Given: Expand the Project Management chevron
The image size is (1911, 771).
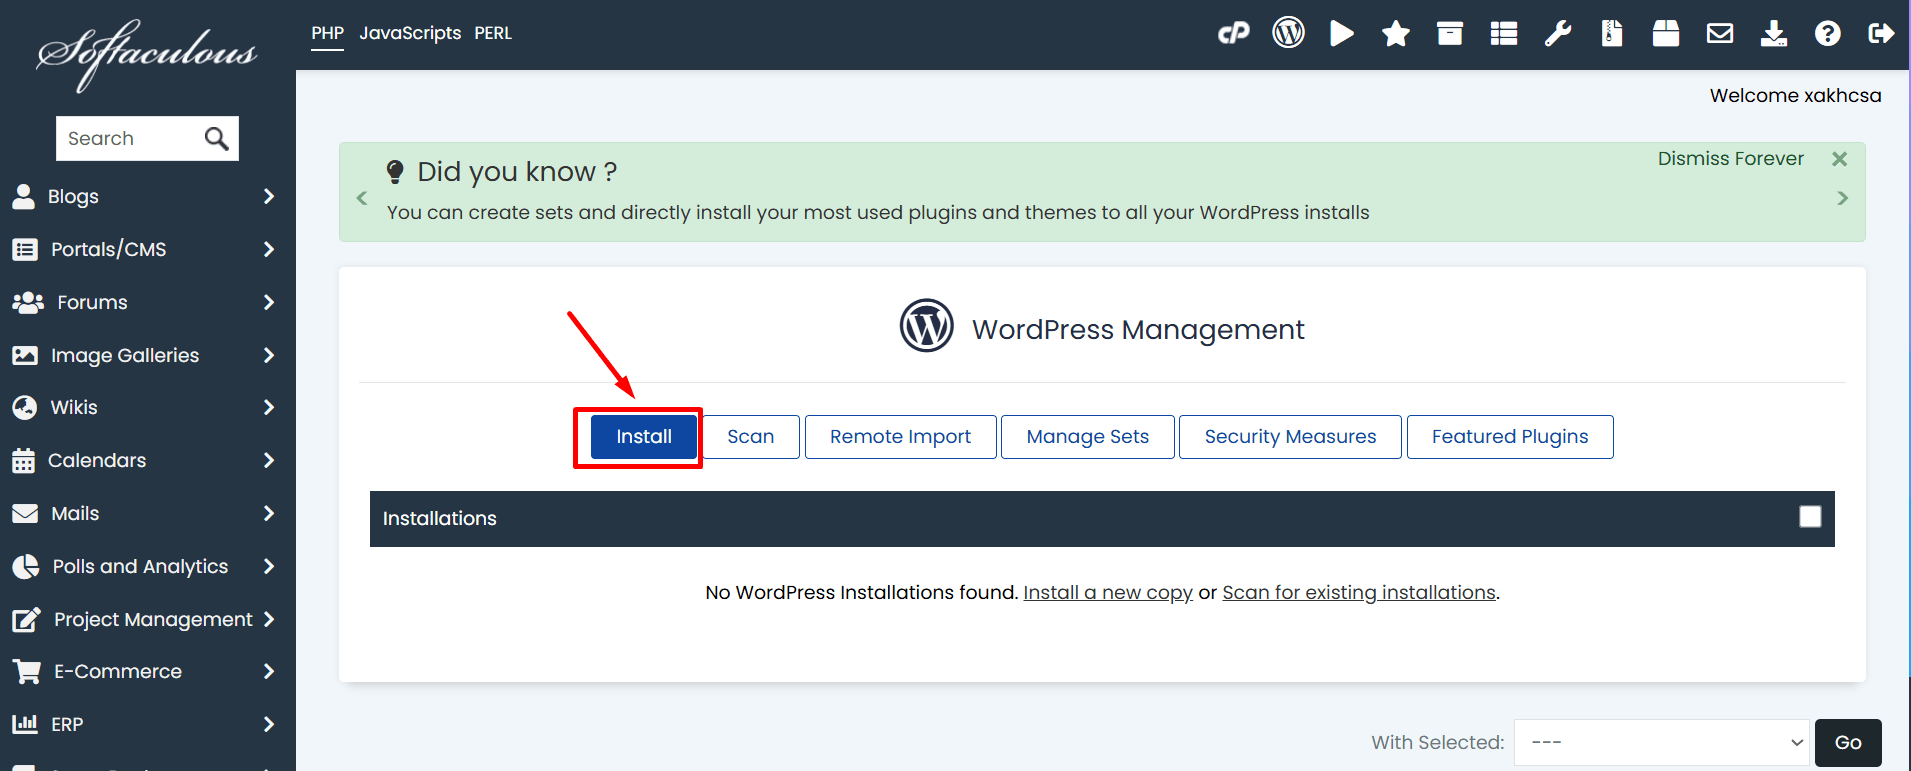Looking at the screenshot, I should click(x=268, y=619).
